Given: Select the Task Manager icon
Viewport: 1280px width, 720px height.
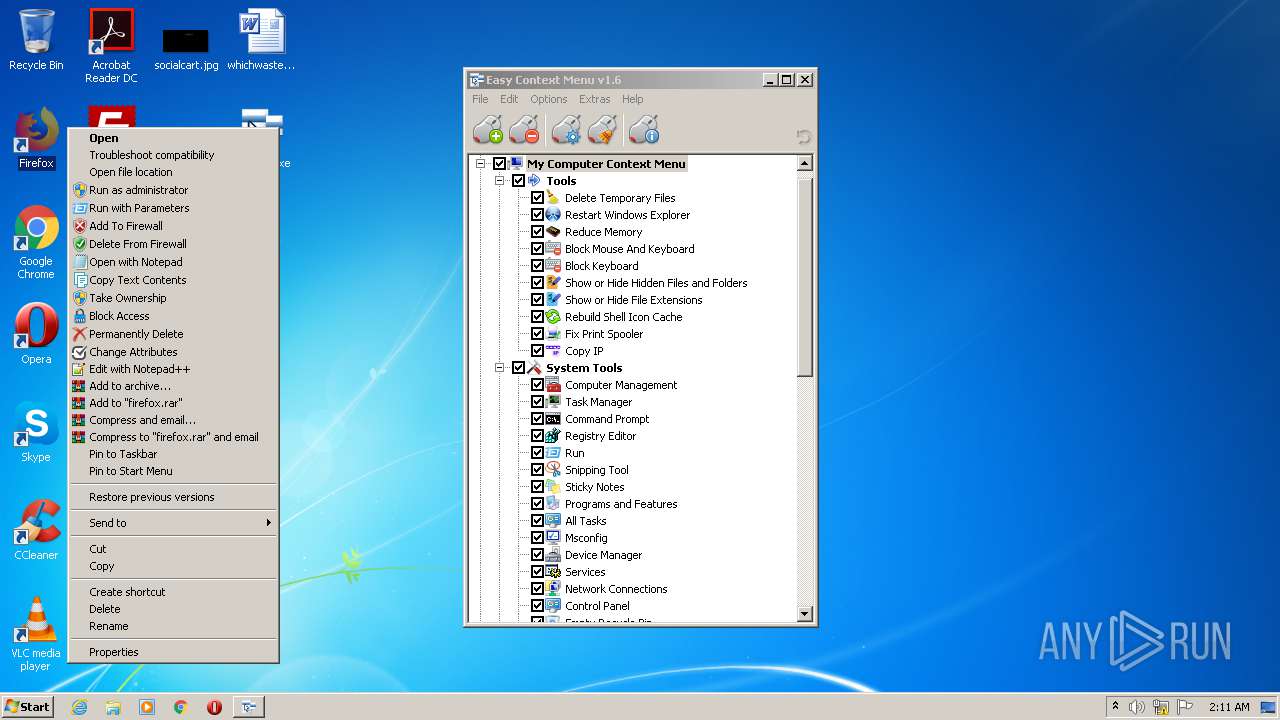Looking at the screenshot, I should 553,402.
